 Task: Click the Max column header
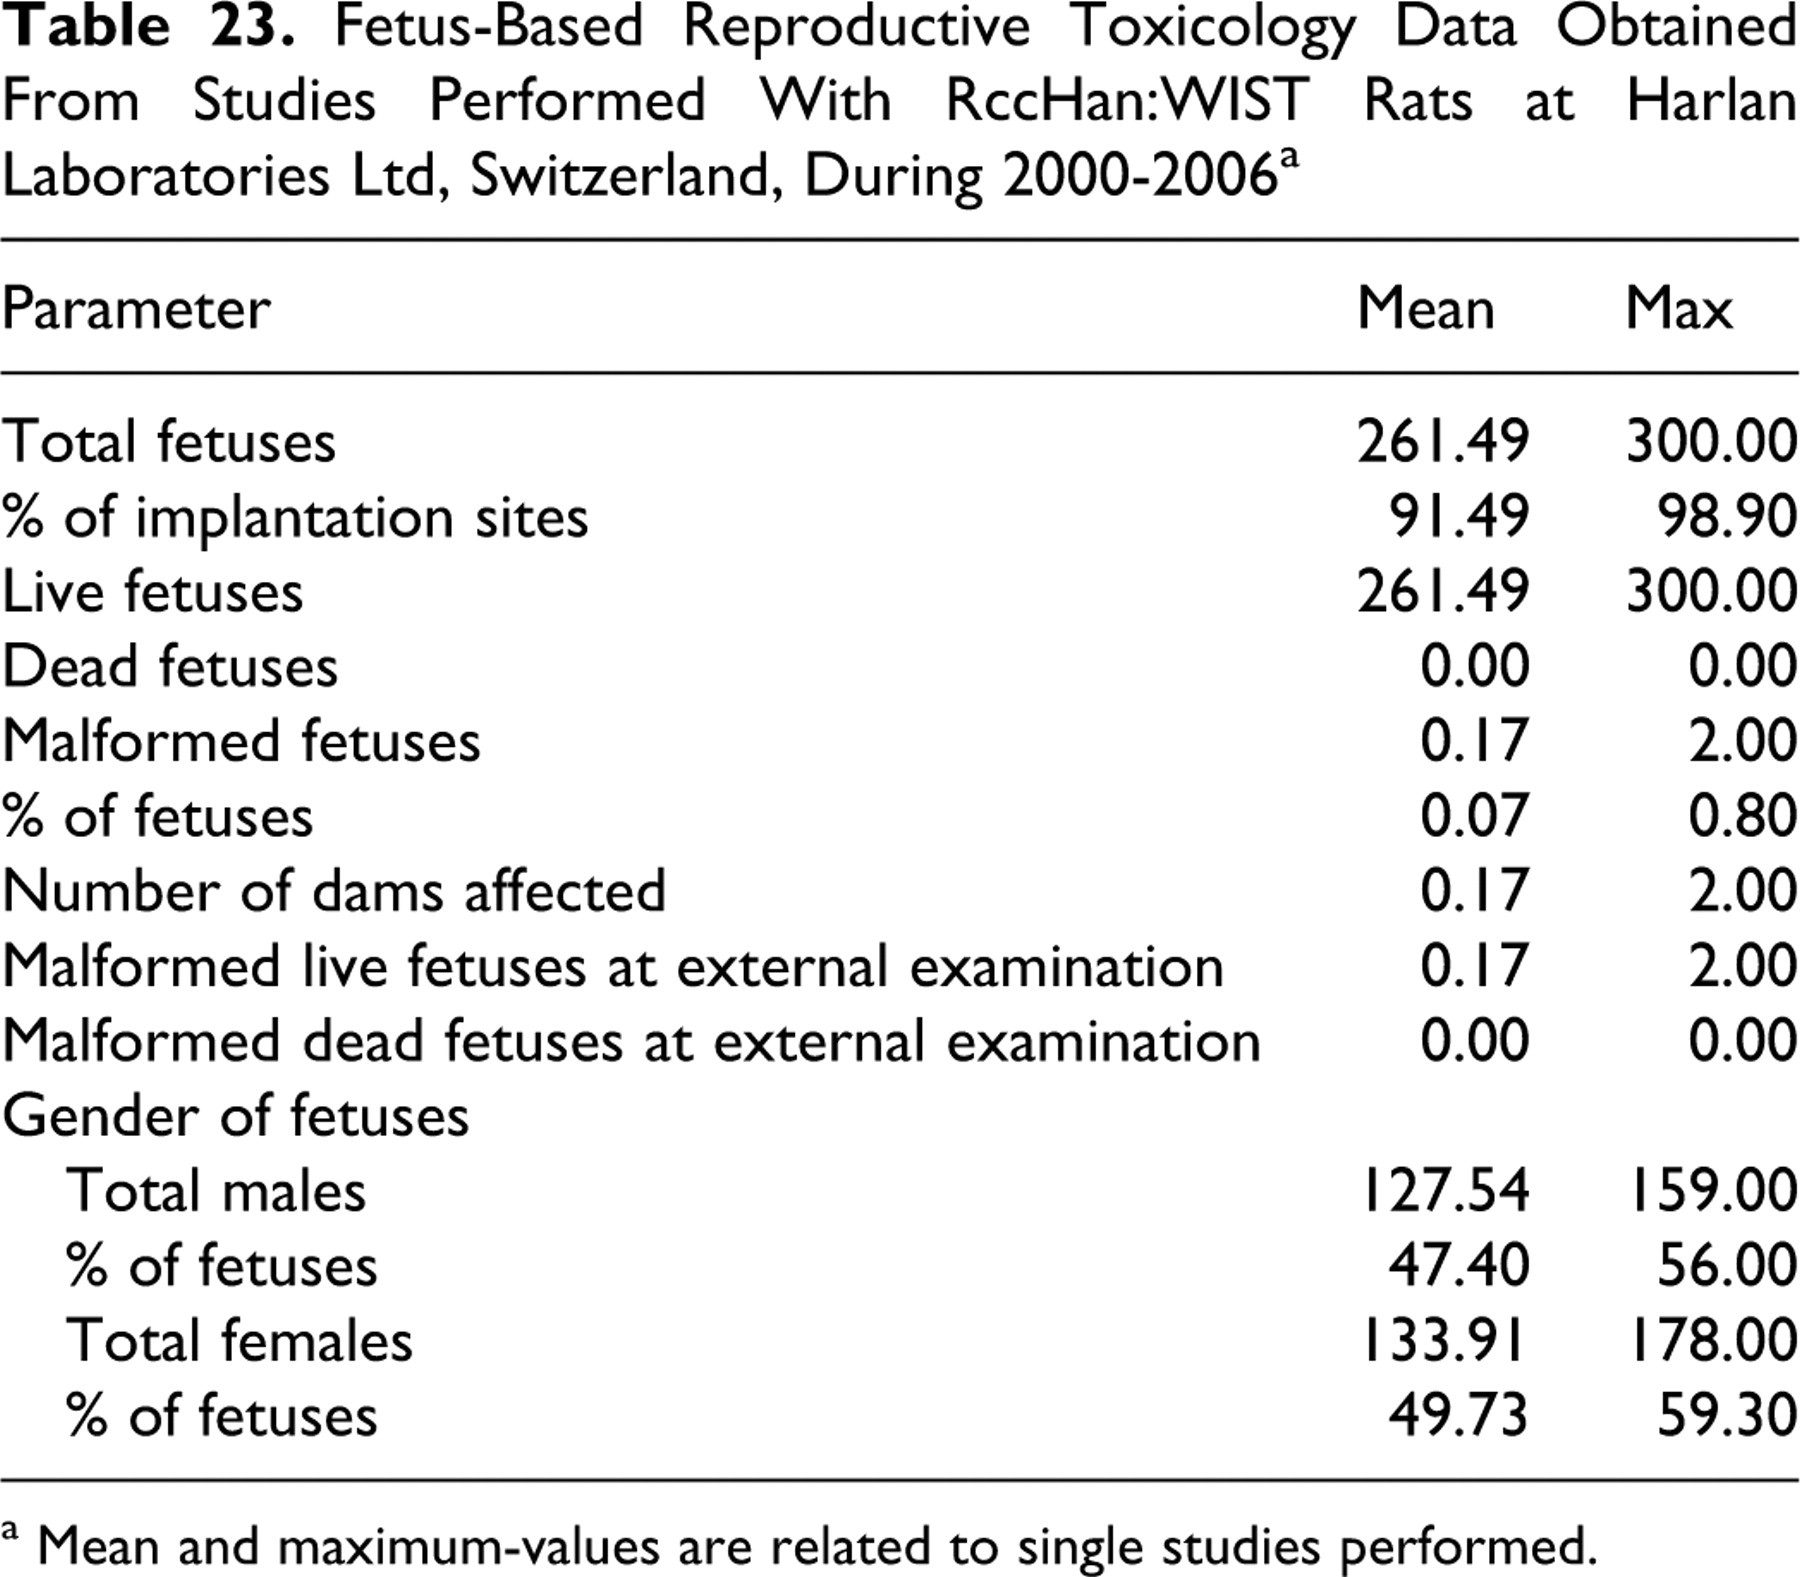click(x=1679, y=308)
